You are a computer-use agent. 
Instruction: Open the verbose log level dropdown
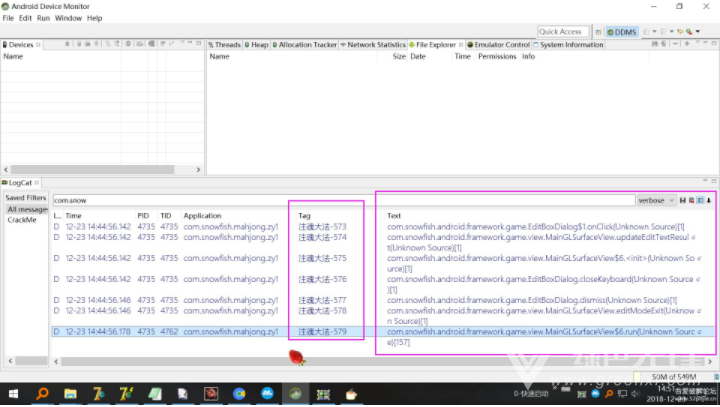[656, 200]
